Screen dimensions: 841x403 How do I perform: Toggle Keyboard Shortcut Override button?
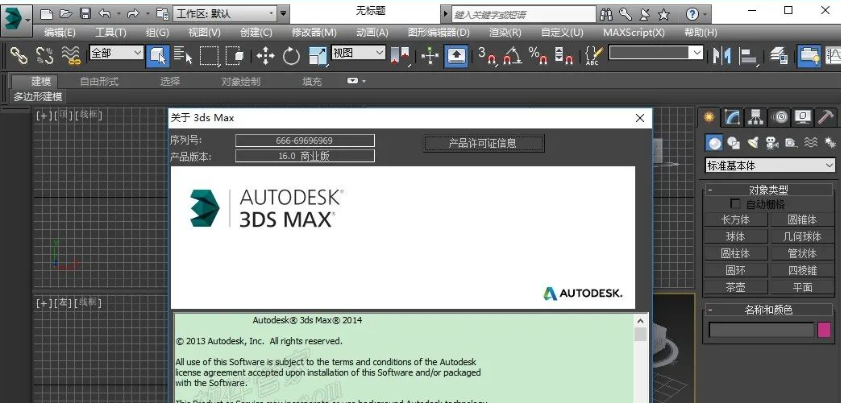[x=456, y=56]
